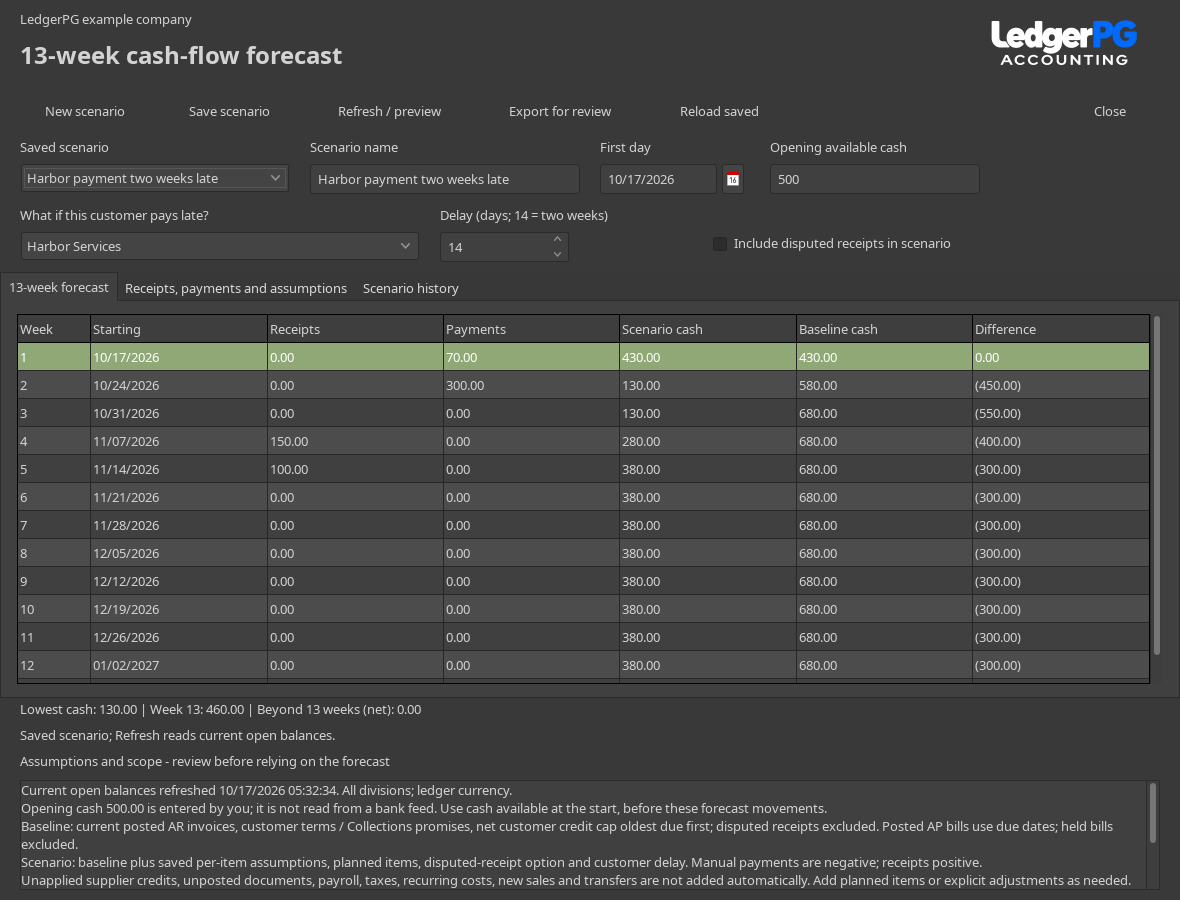Open Receipts, payments and assumptions tab
Screen dimensions: 1180x900
coord(236,288)
